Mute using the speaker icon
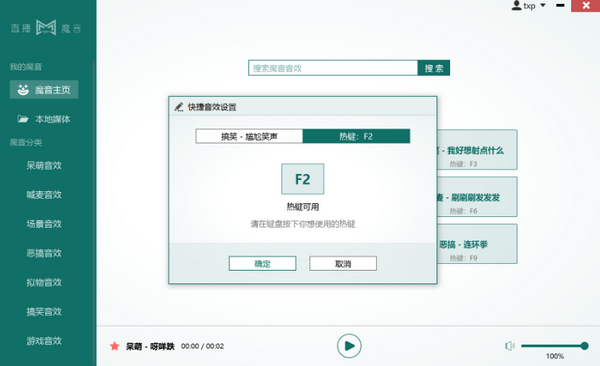Screen dimensions: 600x366 coord(510,346)
